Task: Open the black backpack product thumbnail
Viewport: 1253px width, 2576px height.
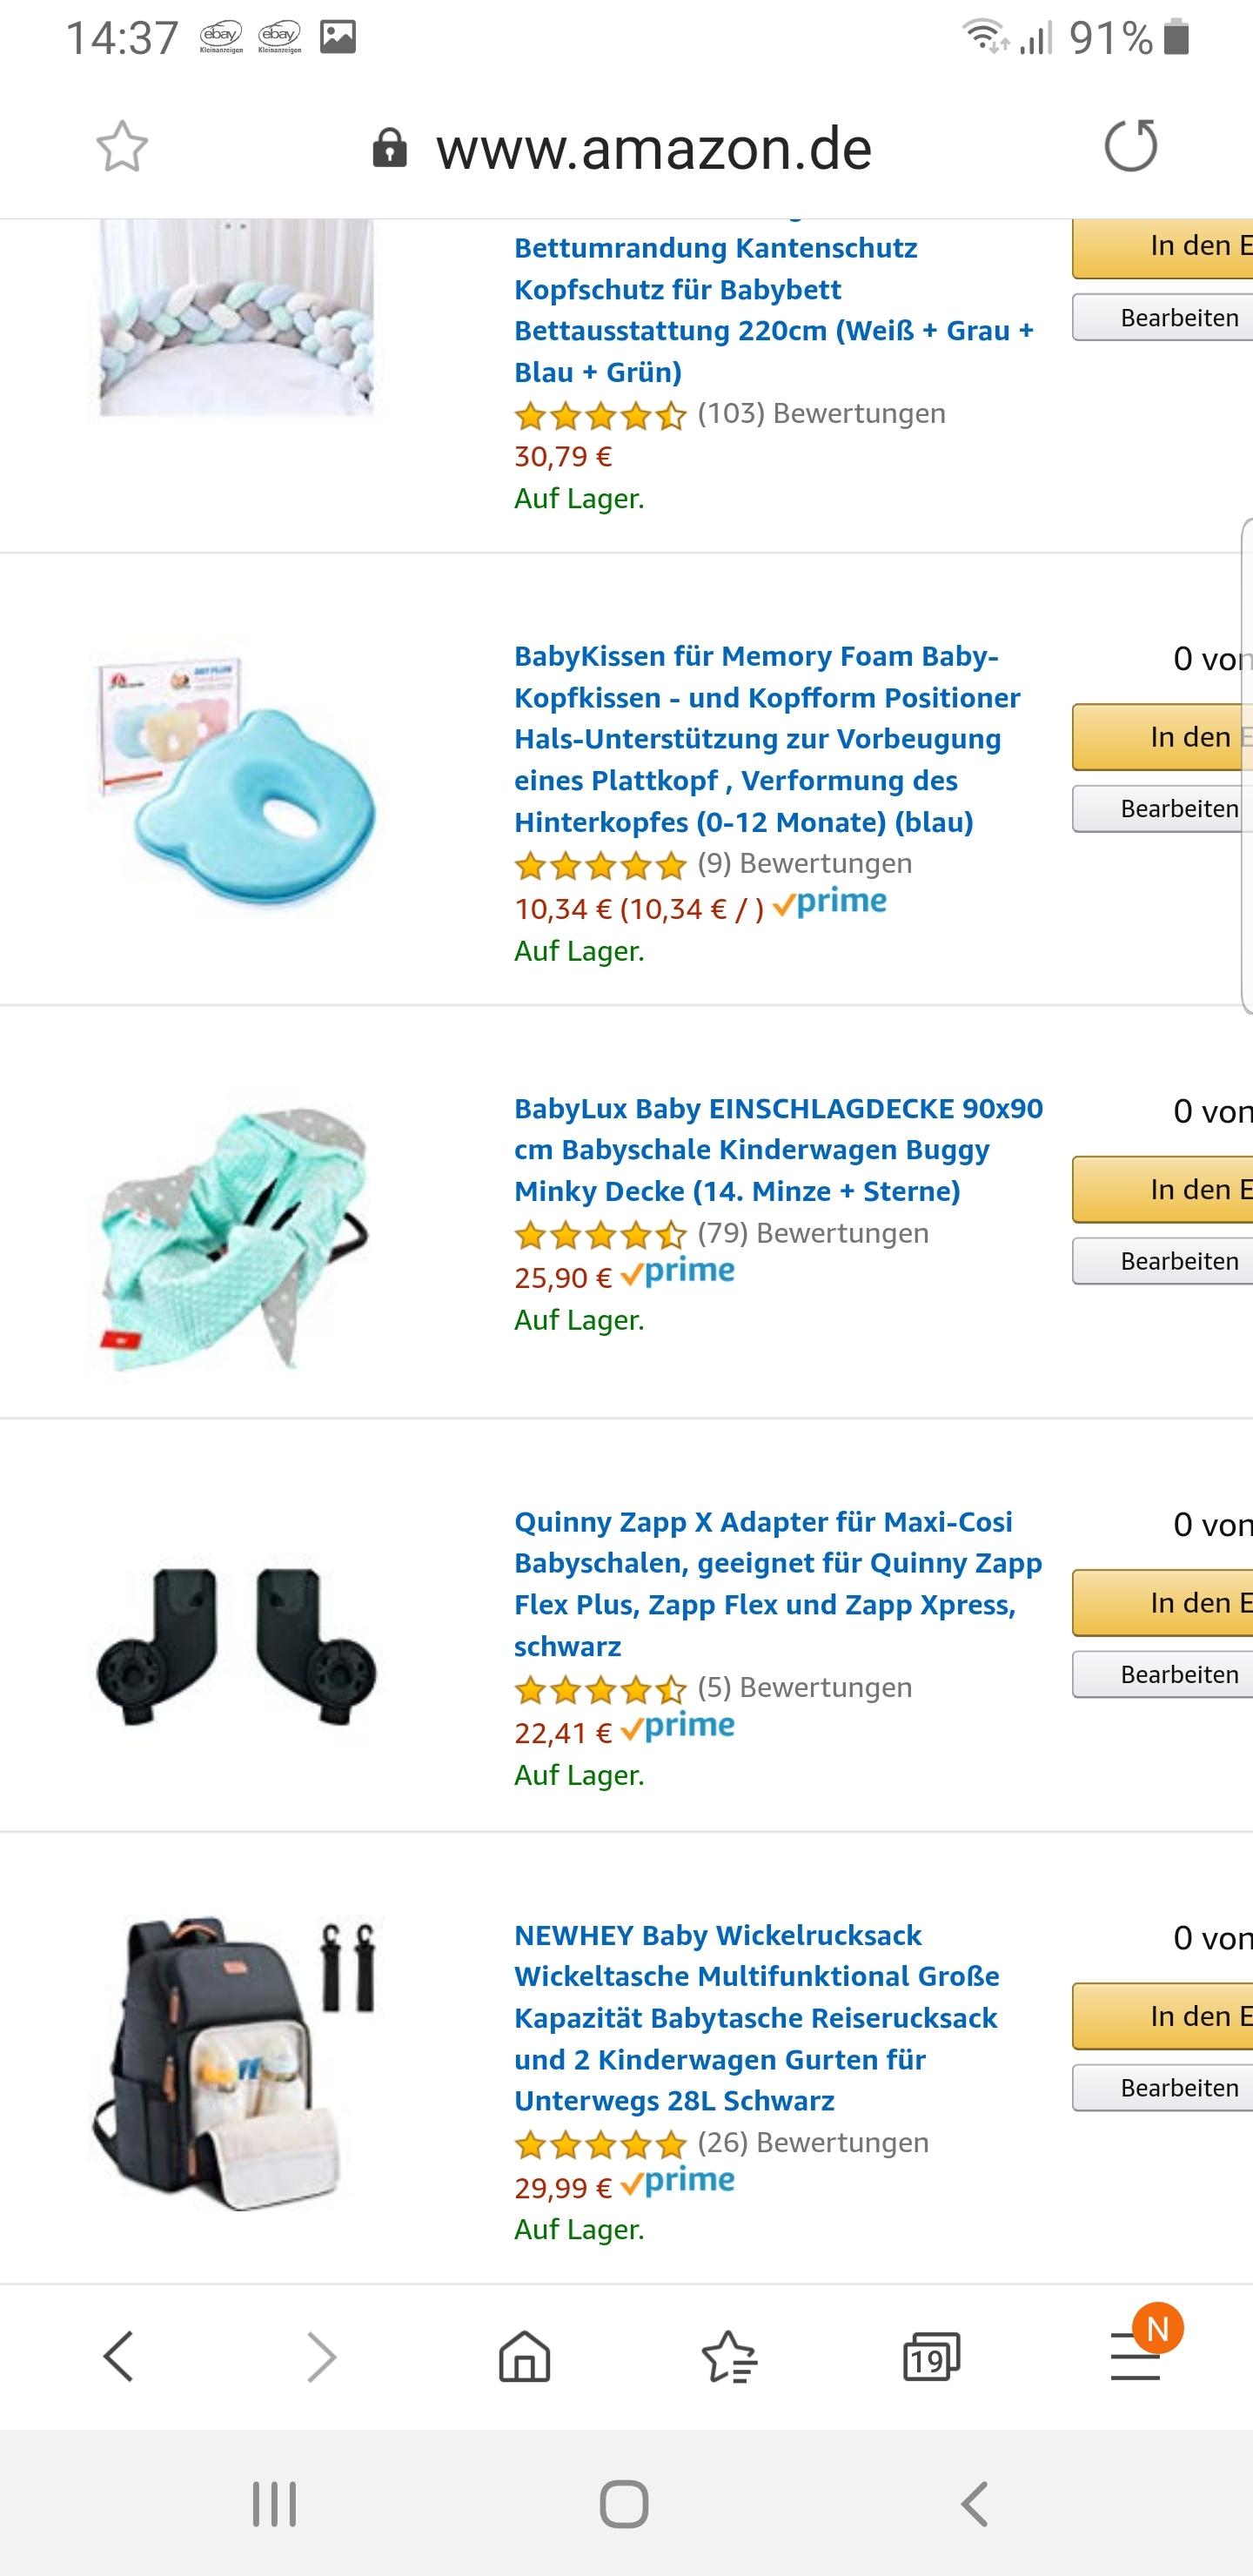Action: pyautogui.click(x=237, y=2063)
